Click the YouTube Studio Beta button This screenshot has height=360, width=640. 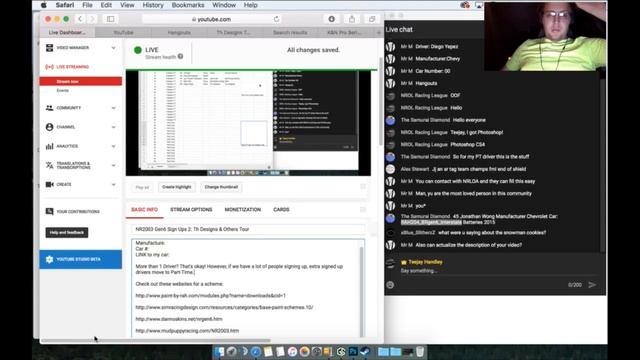click(81, 259)
